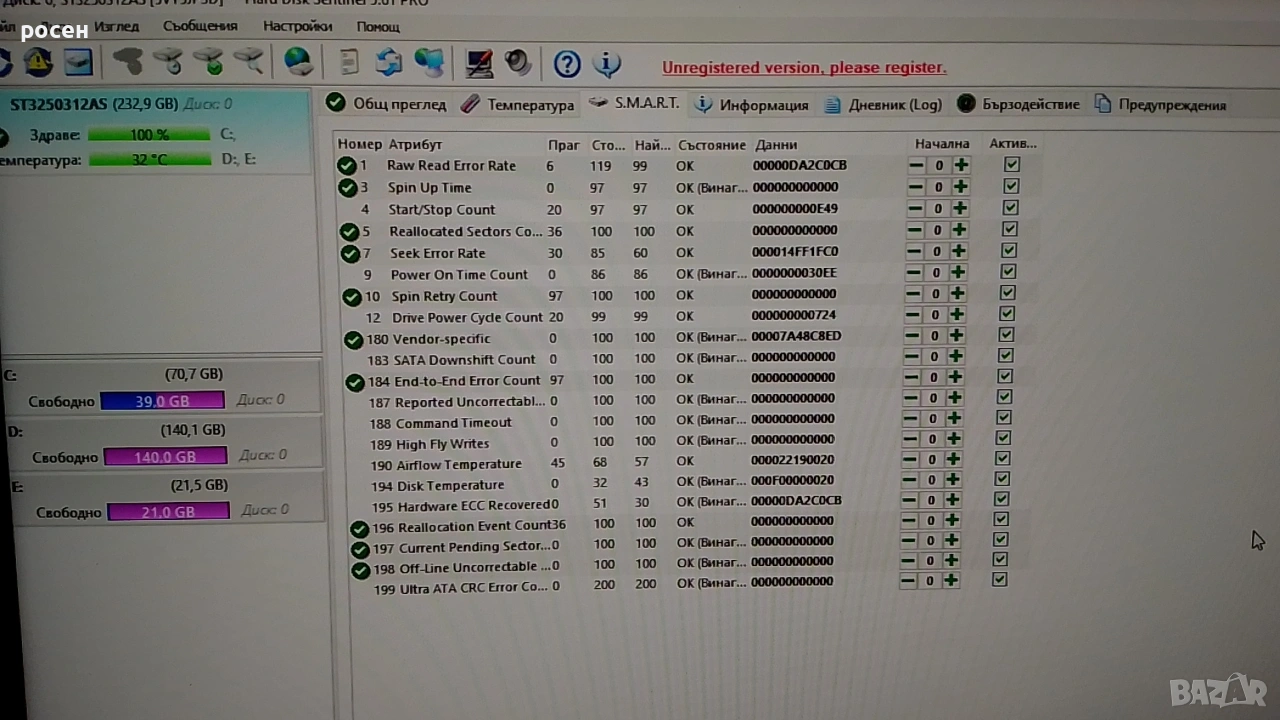Open the report document toolbar icon

coord(349,63)
